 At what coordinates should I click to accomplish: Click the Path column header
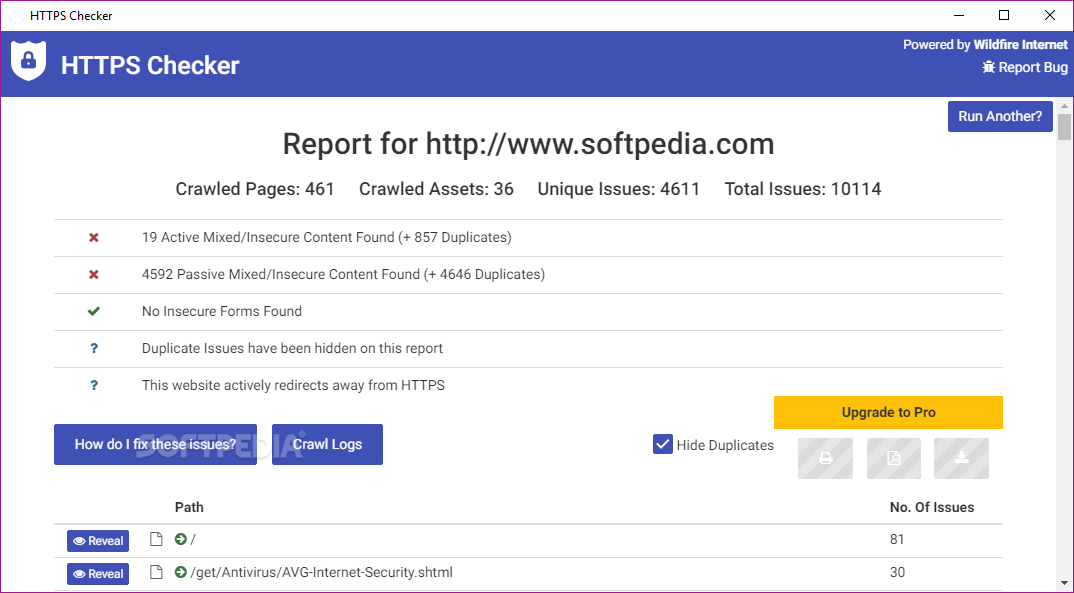(189, 507)
